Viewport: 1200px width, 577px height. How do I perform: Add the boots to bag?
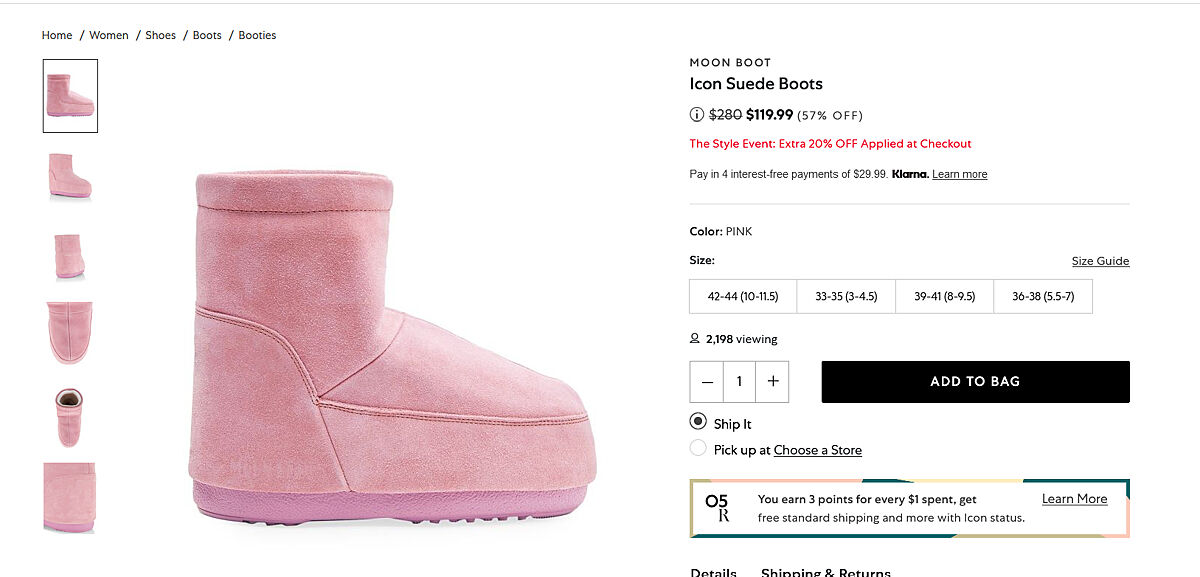tap(975, 382)
